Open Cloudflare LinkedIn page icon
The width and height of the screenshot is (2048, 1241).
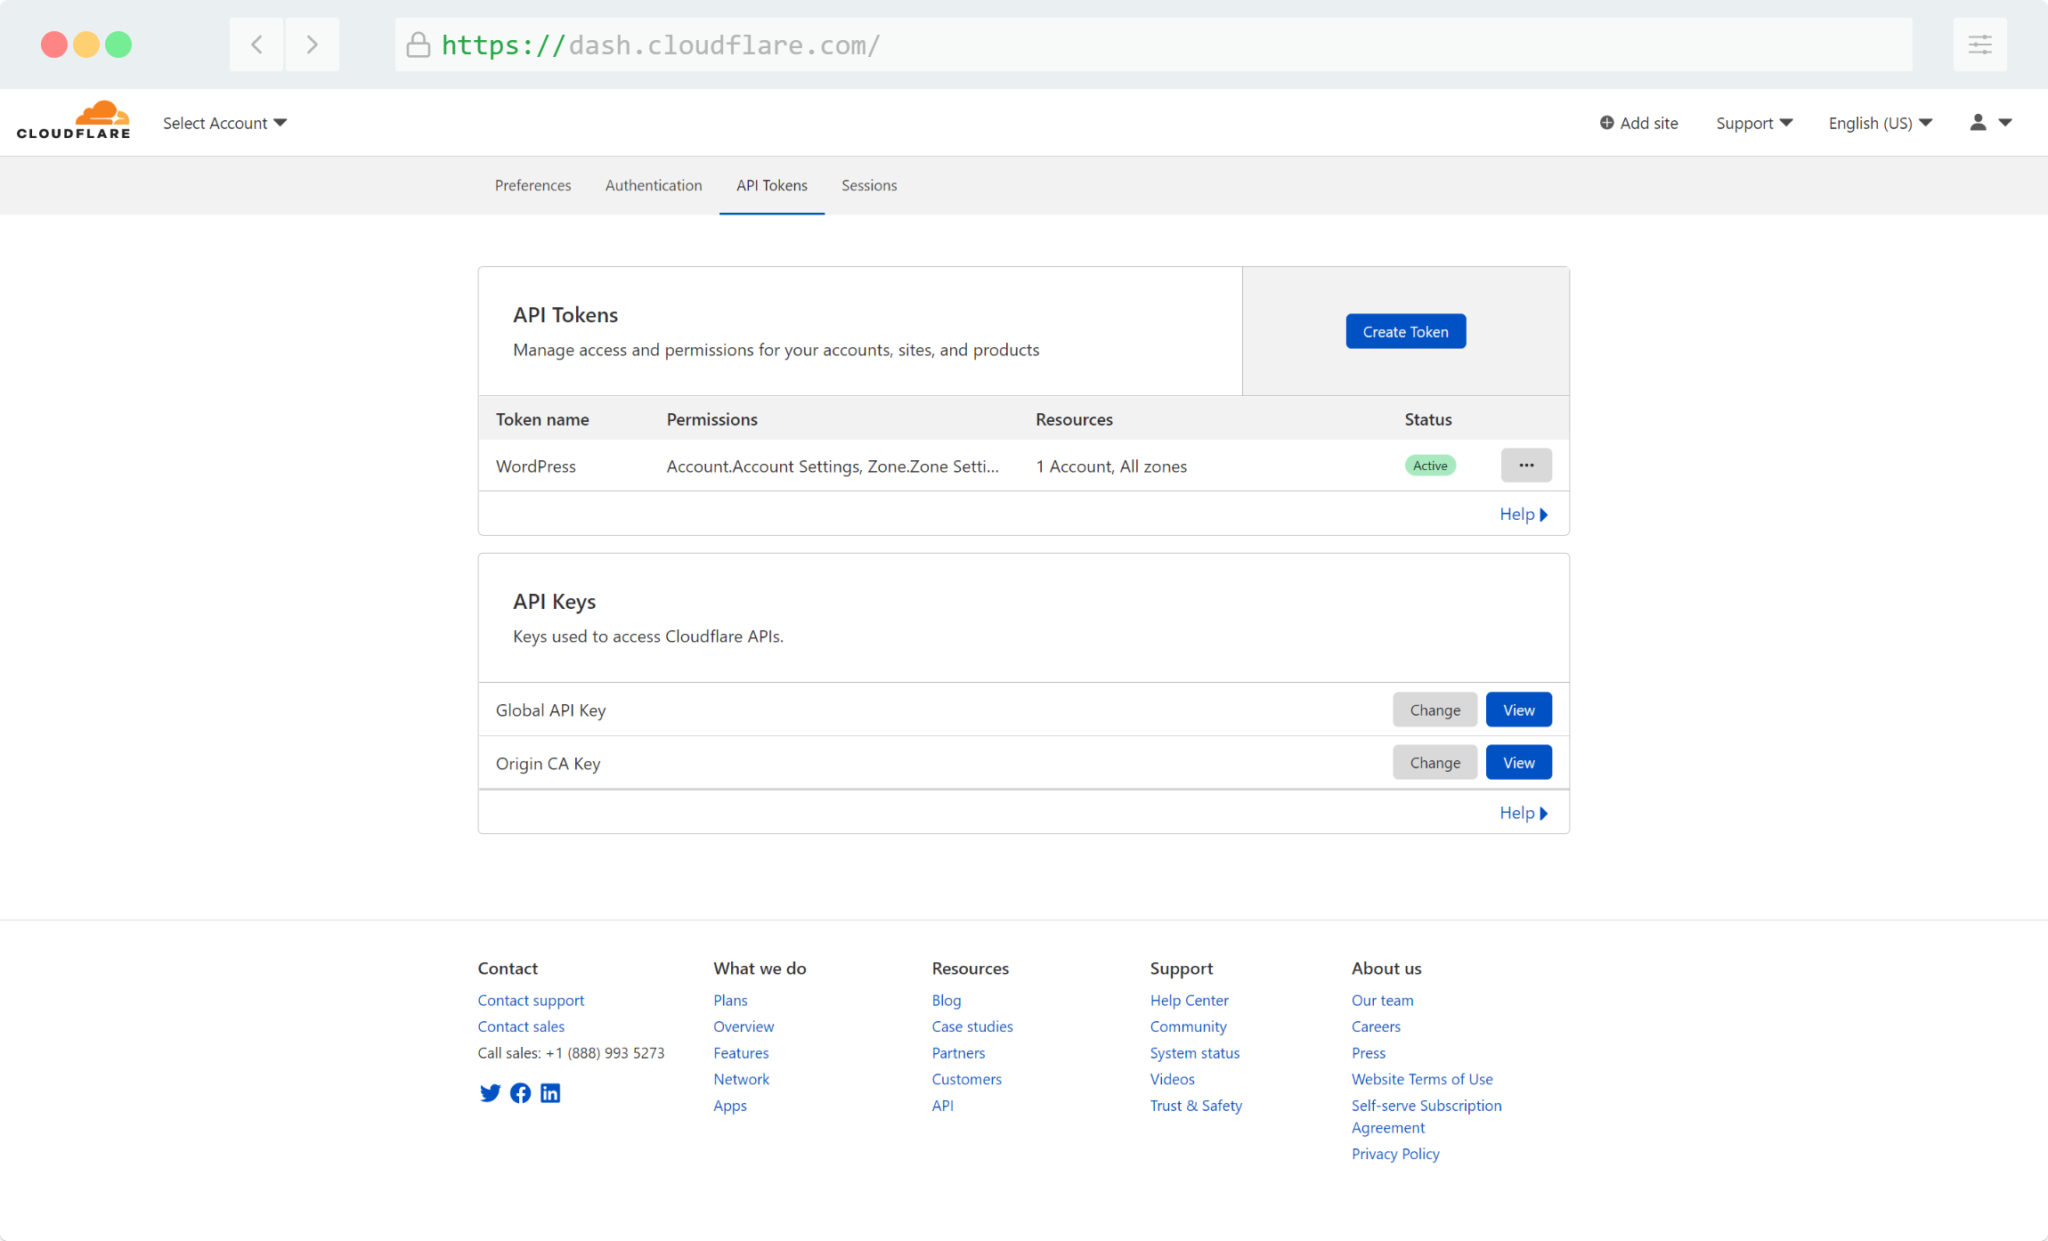[550, 1093]
